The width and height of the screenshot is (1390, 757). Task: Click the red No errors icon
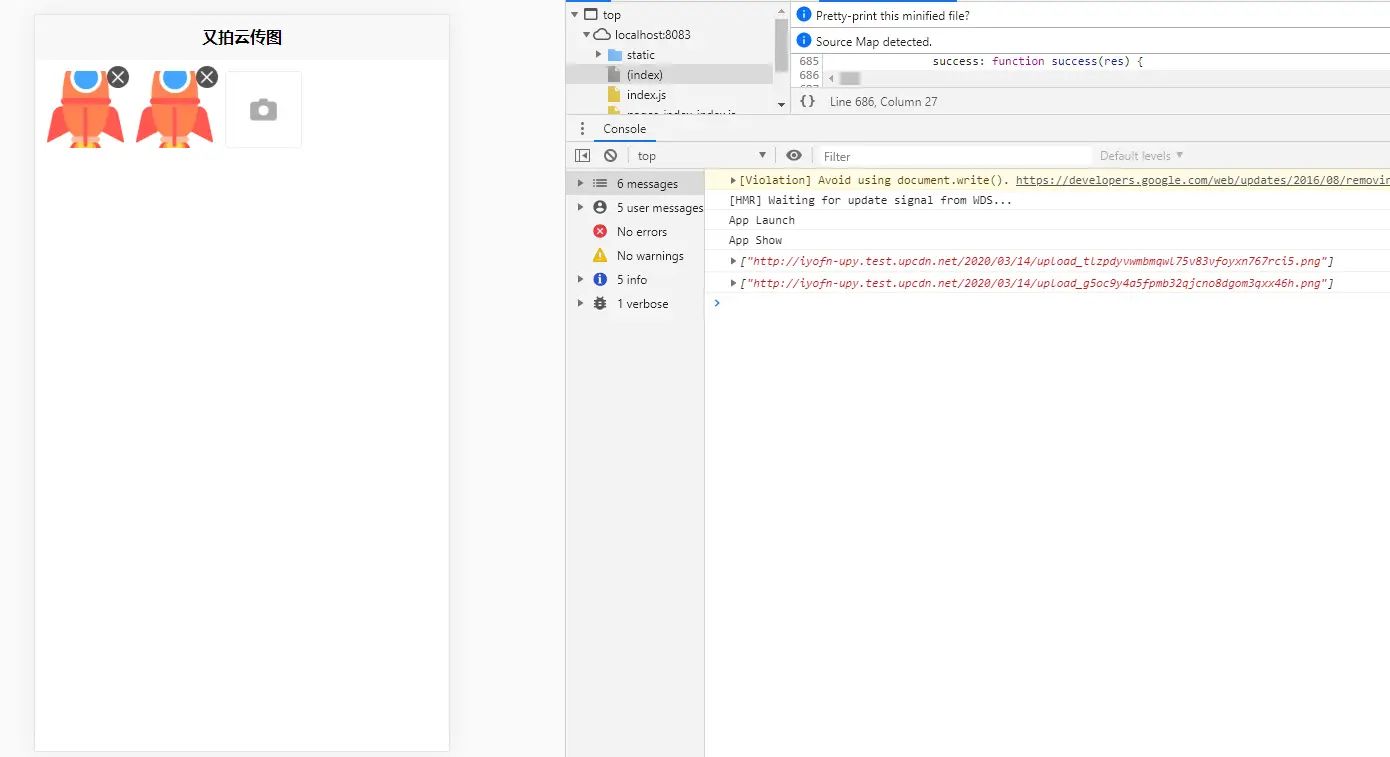tap(600, 232)
